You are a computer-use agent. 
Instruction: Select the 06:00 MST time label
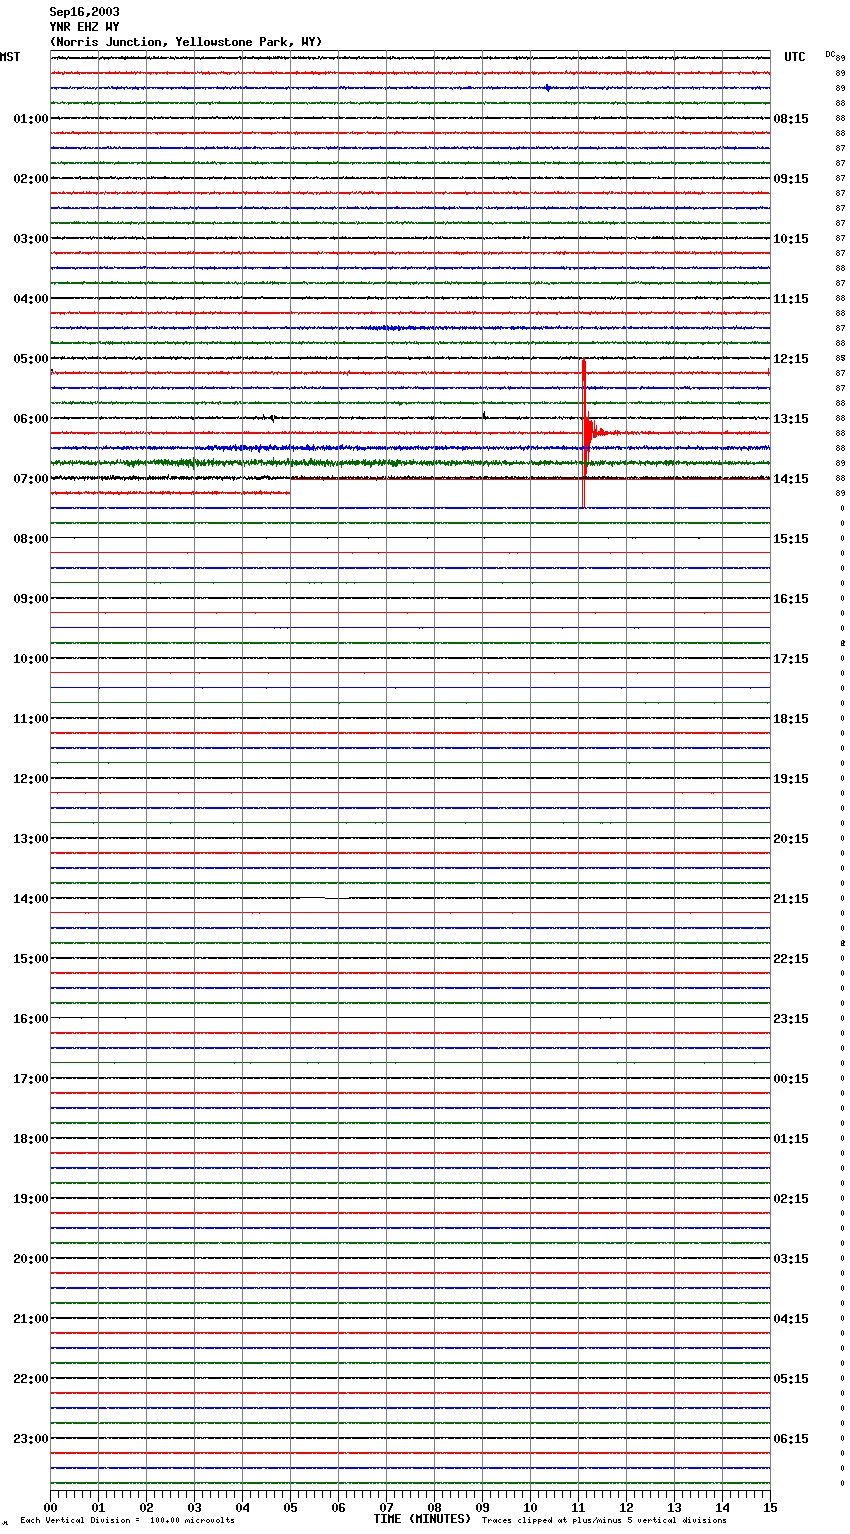coord(31,419)
